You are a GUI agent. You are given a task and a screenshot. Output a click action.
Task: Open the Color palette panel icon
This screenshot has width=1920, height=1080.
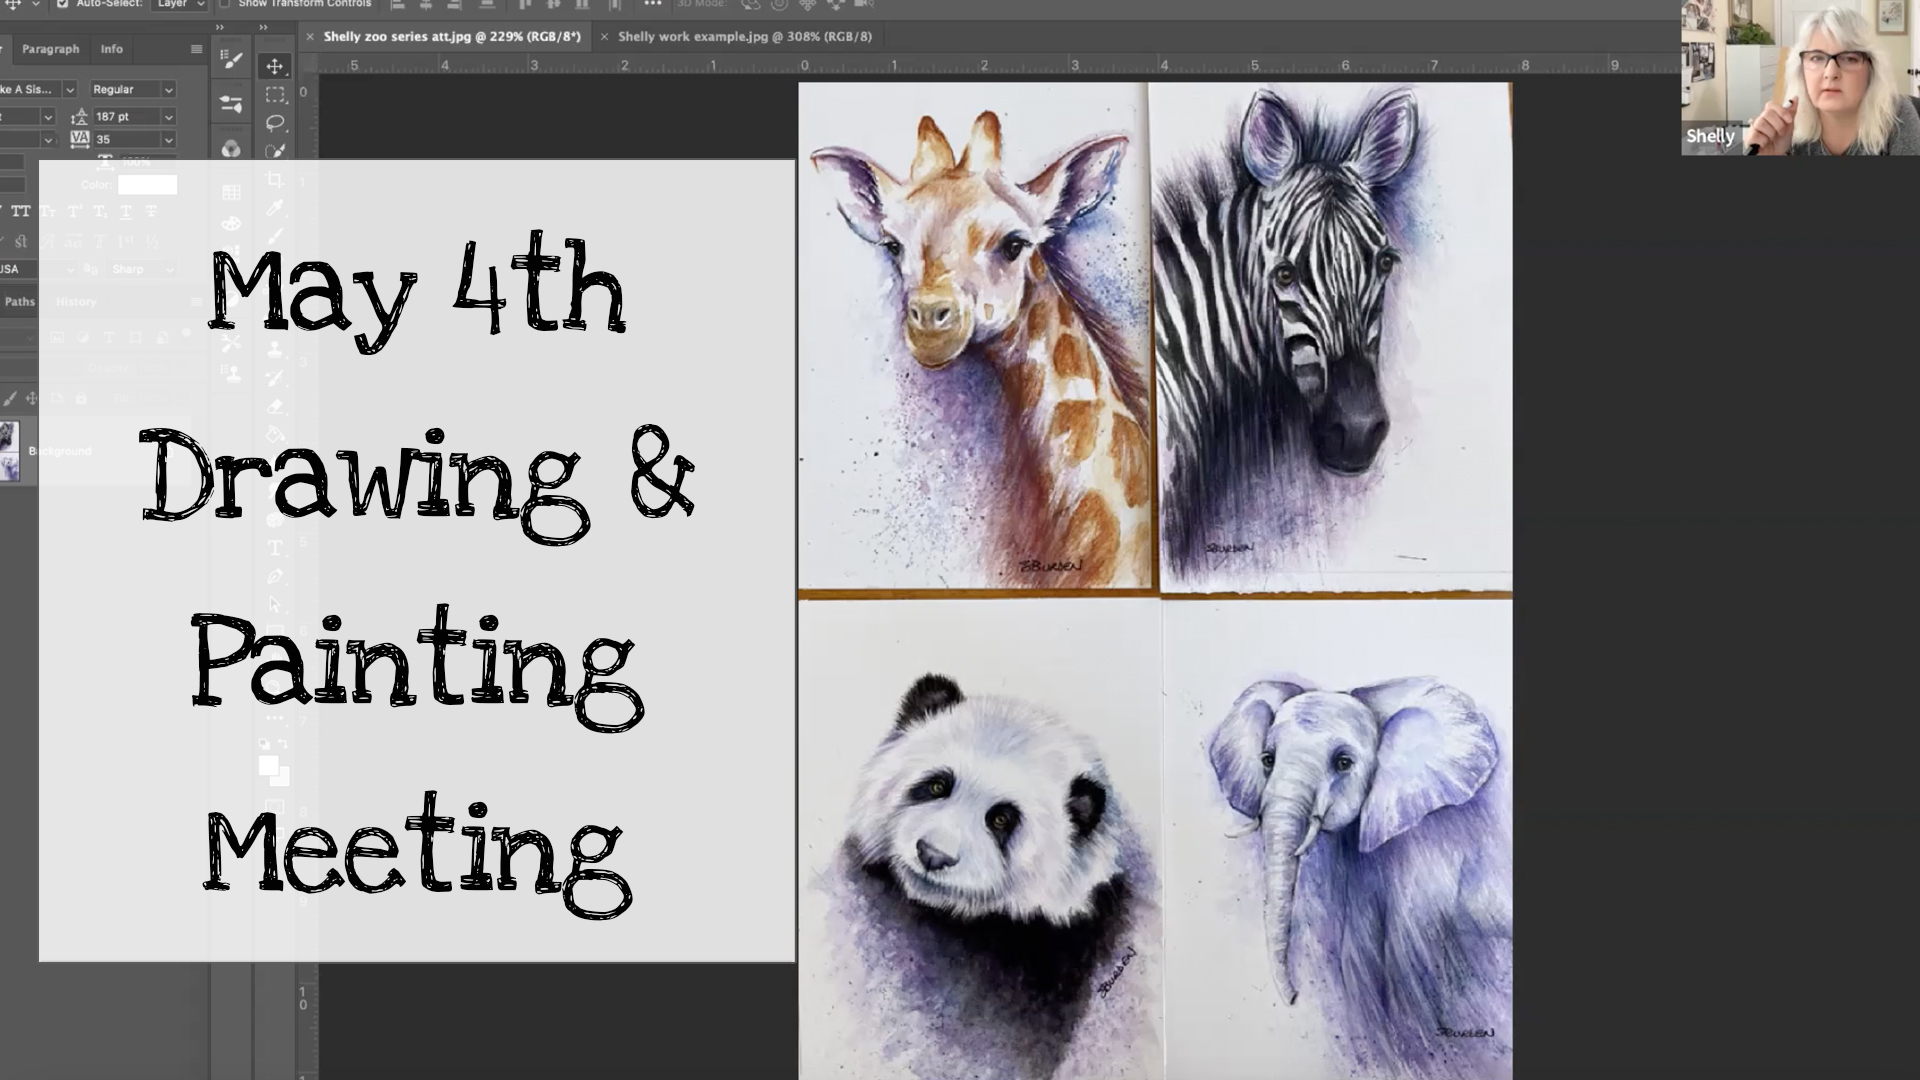(x=232, y=224)
